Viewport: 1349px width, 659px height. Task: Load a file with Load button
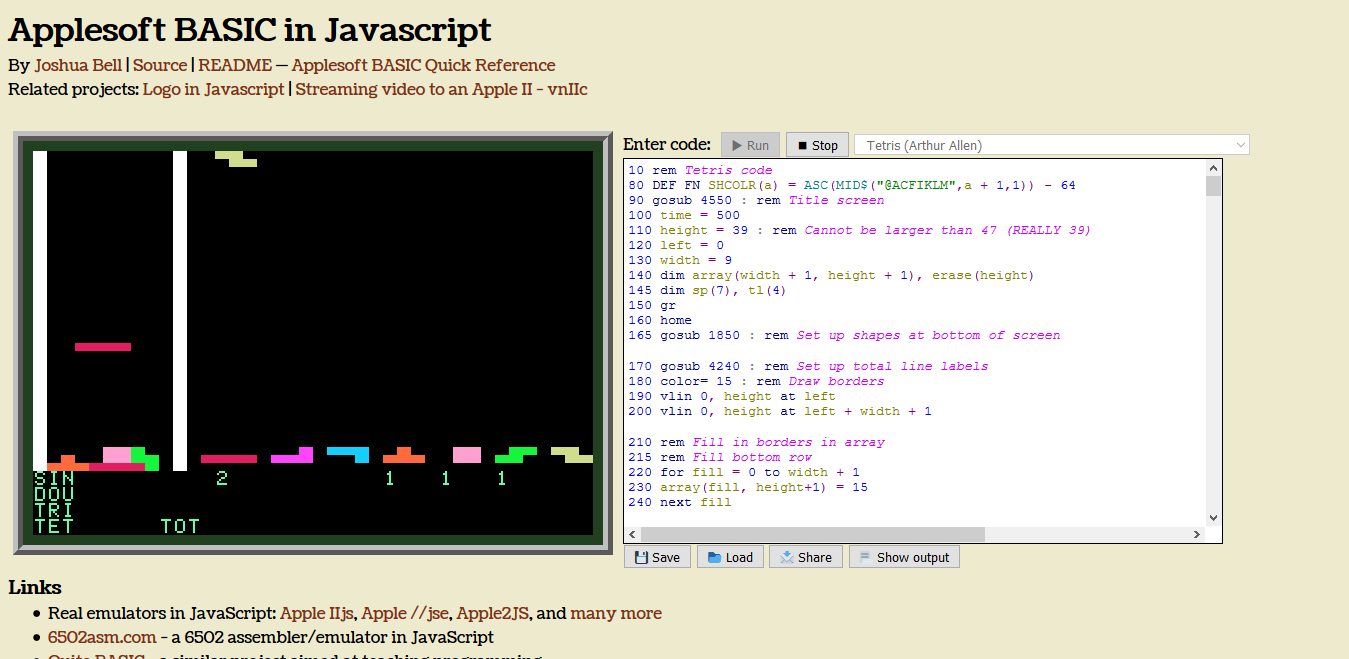coord(730,557)
